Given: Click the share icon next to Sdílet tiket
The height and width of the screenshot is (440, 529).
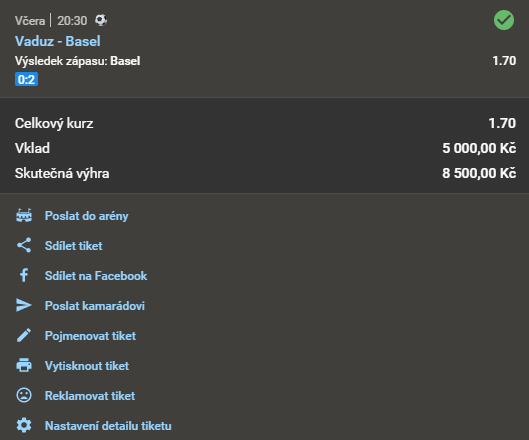Looking at the screenshot, I should [24, 245].
